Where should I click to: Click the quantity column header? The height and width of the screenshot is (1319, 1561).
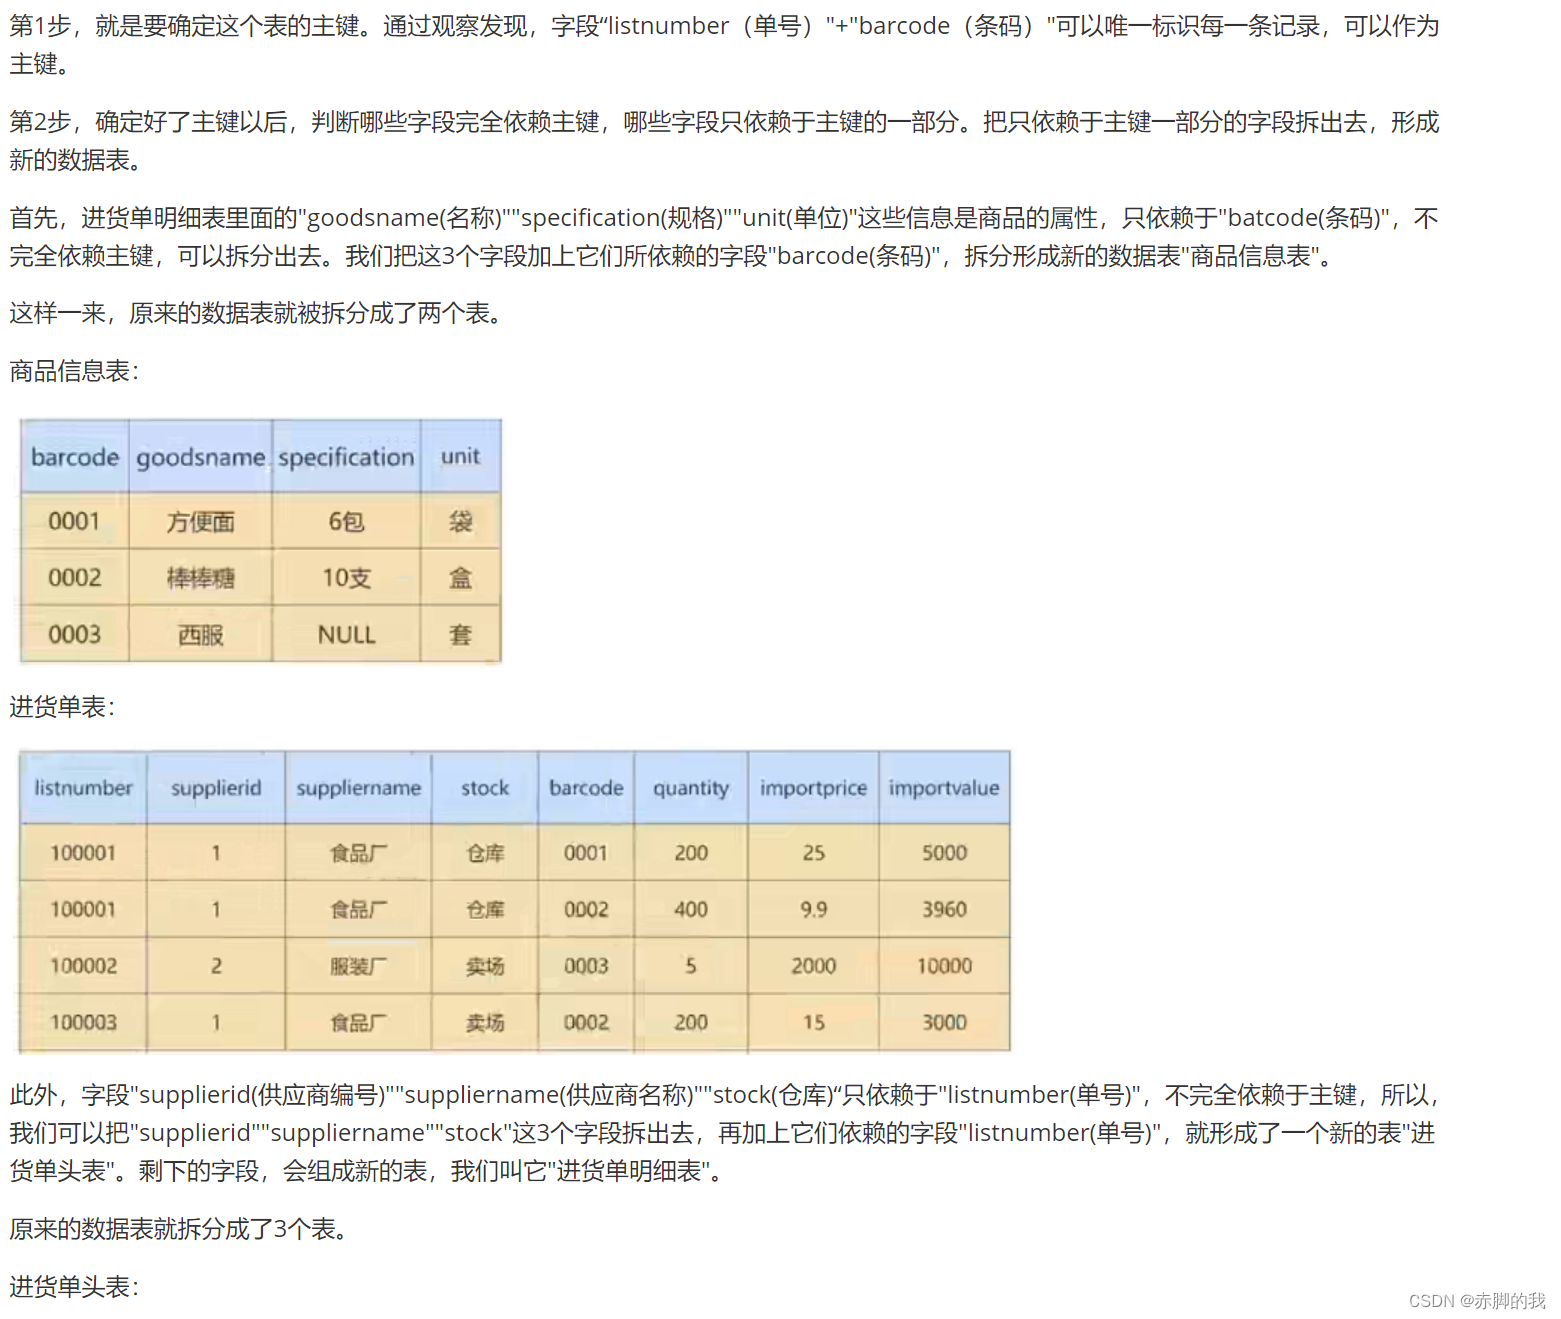coord(690,788)
